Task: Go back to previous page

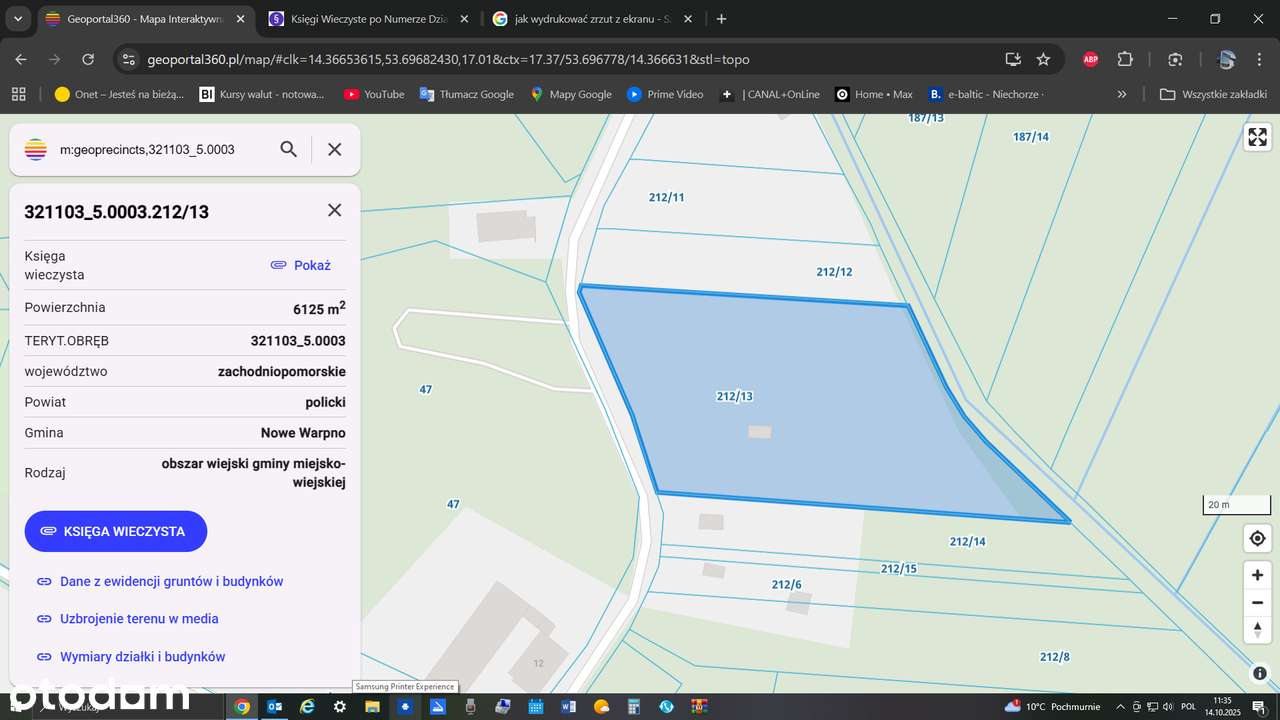Action: coord(21,60)
